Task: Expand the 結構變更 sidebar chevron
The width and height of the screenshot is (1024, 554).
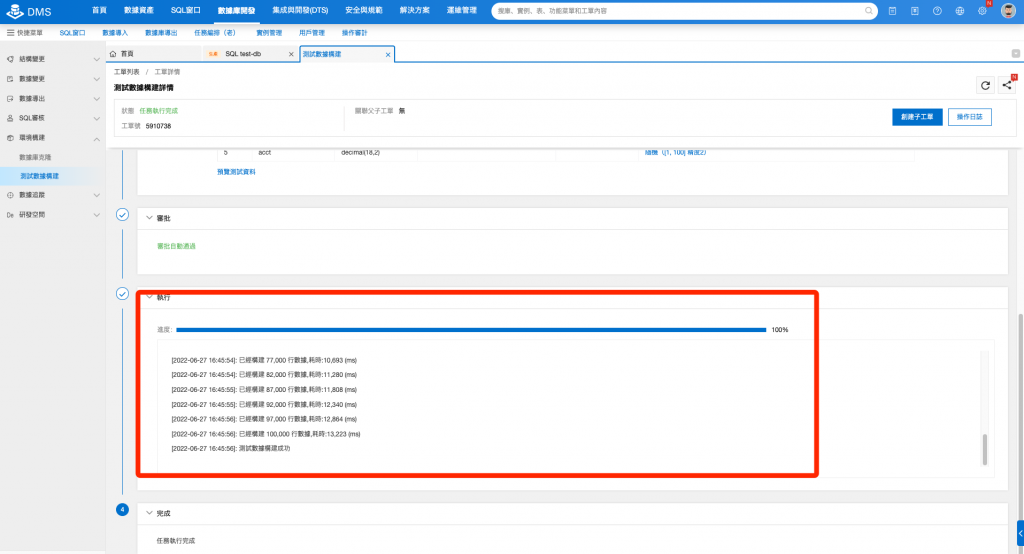Action: coord(97,59)
